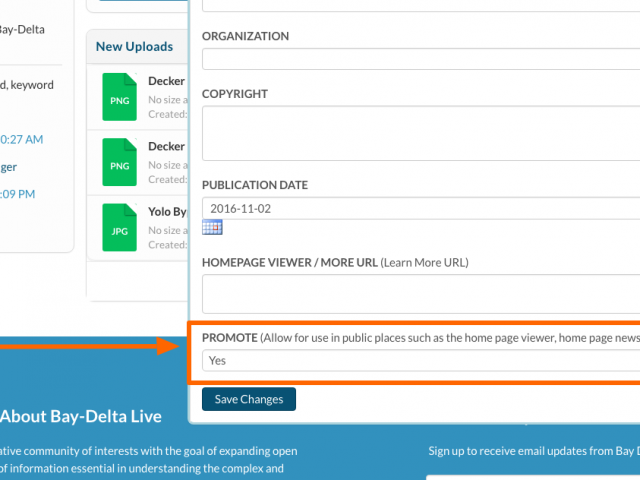Click the Publication Date field 2016-11-02
The height and width of the screenshot is (480, 640).
tap(421, 209)
